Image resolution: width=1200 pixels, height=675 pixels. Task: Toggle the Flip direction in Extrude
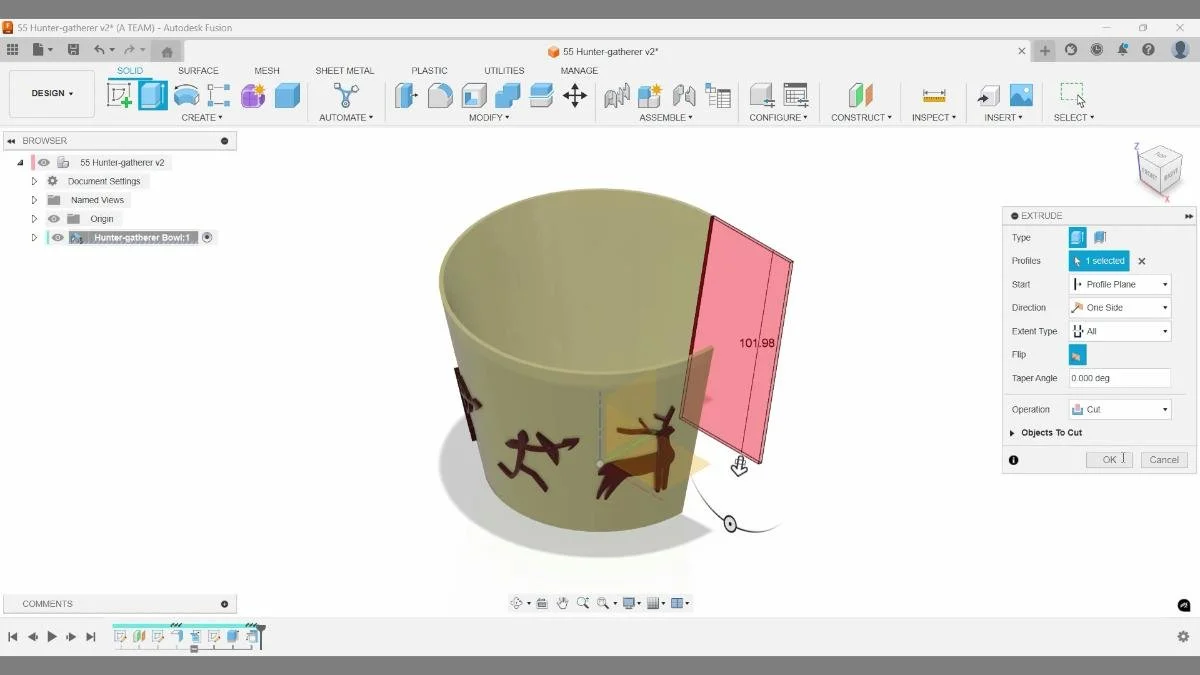pos(1078,354)
